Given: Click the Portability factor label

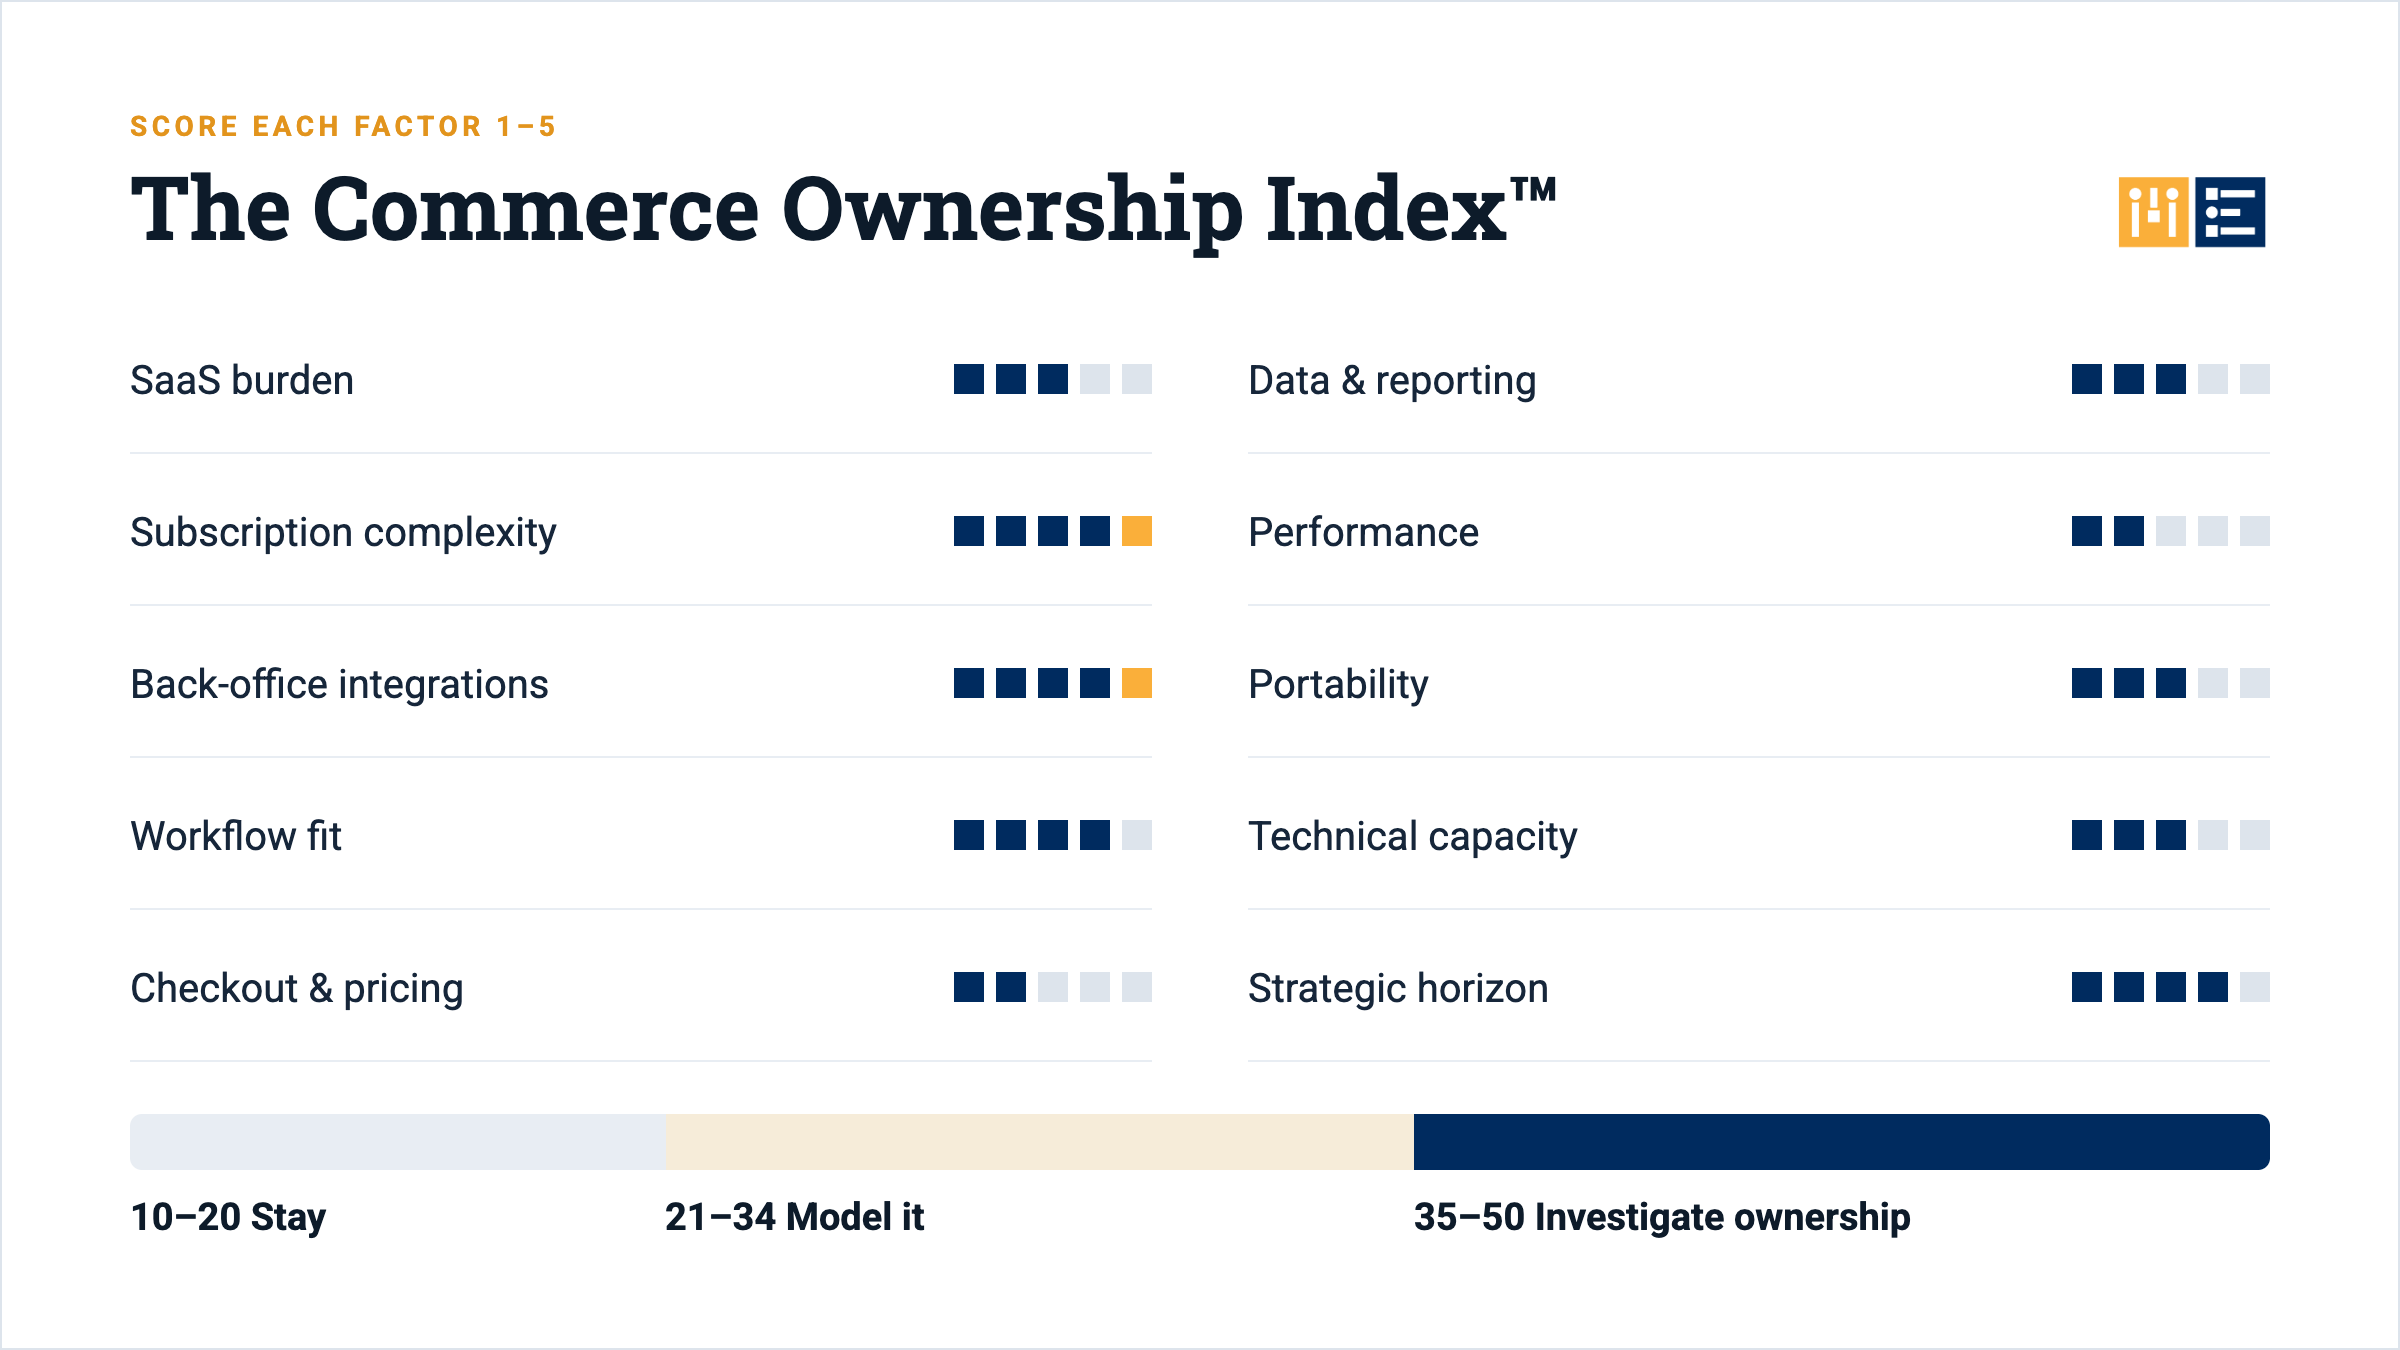Looking at the screenshot, I should click(1338, 685).
